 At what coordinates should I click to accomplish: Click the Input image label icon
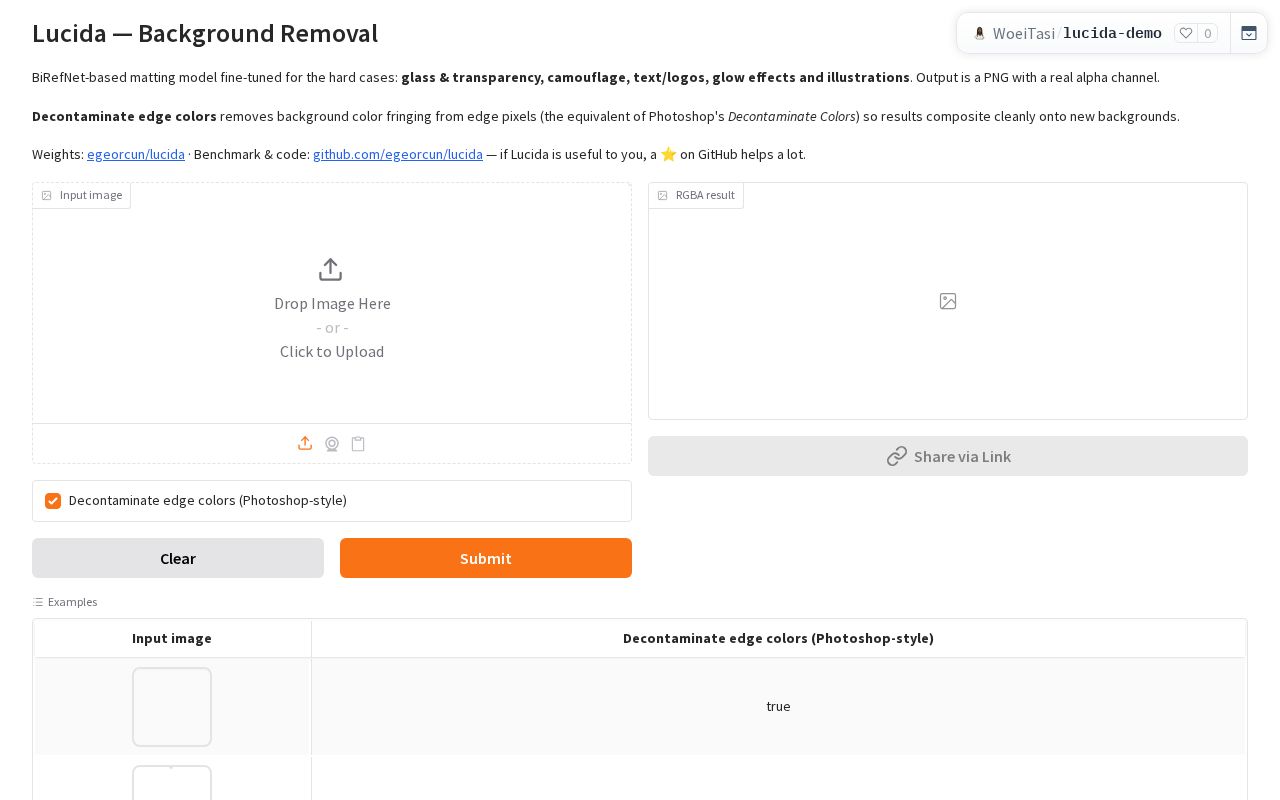click(x=46, y=195)
